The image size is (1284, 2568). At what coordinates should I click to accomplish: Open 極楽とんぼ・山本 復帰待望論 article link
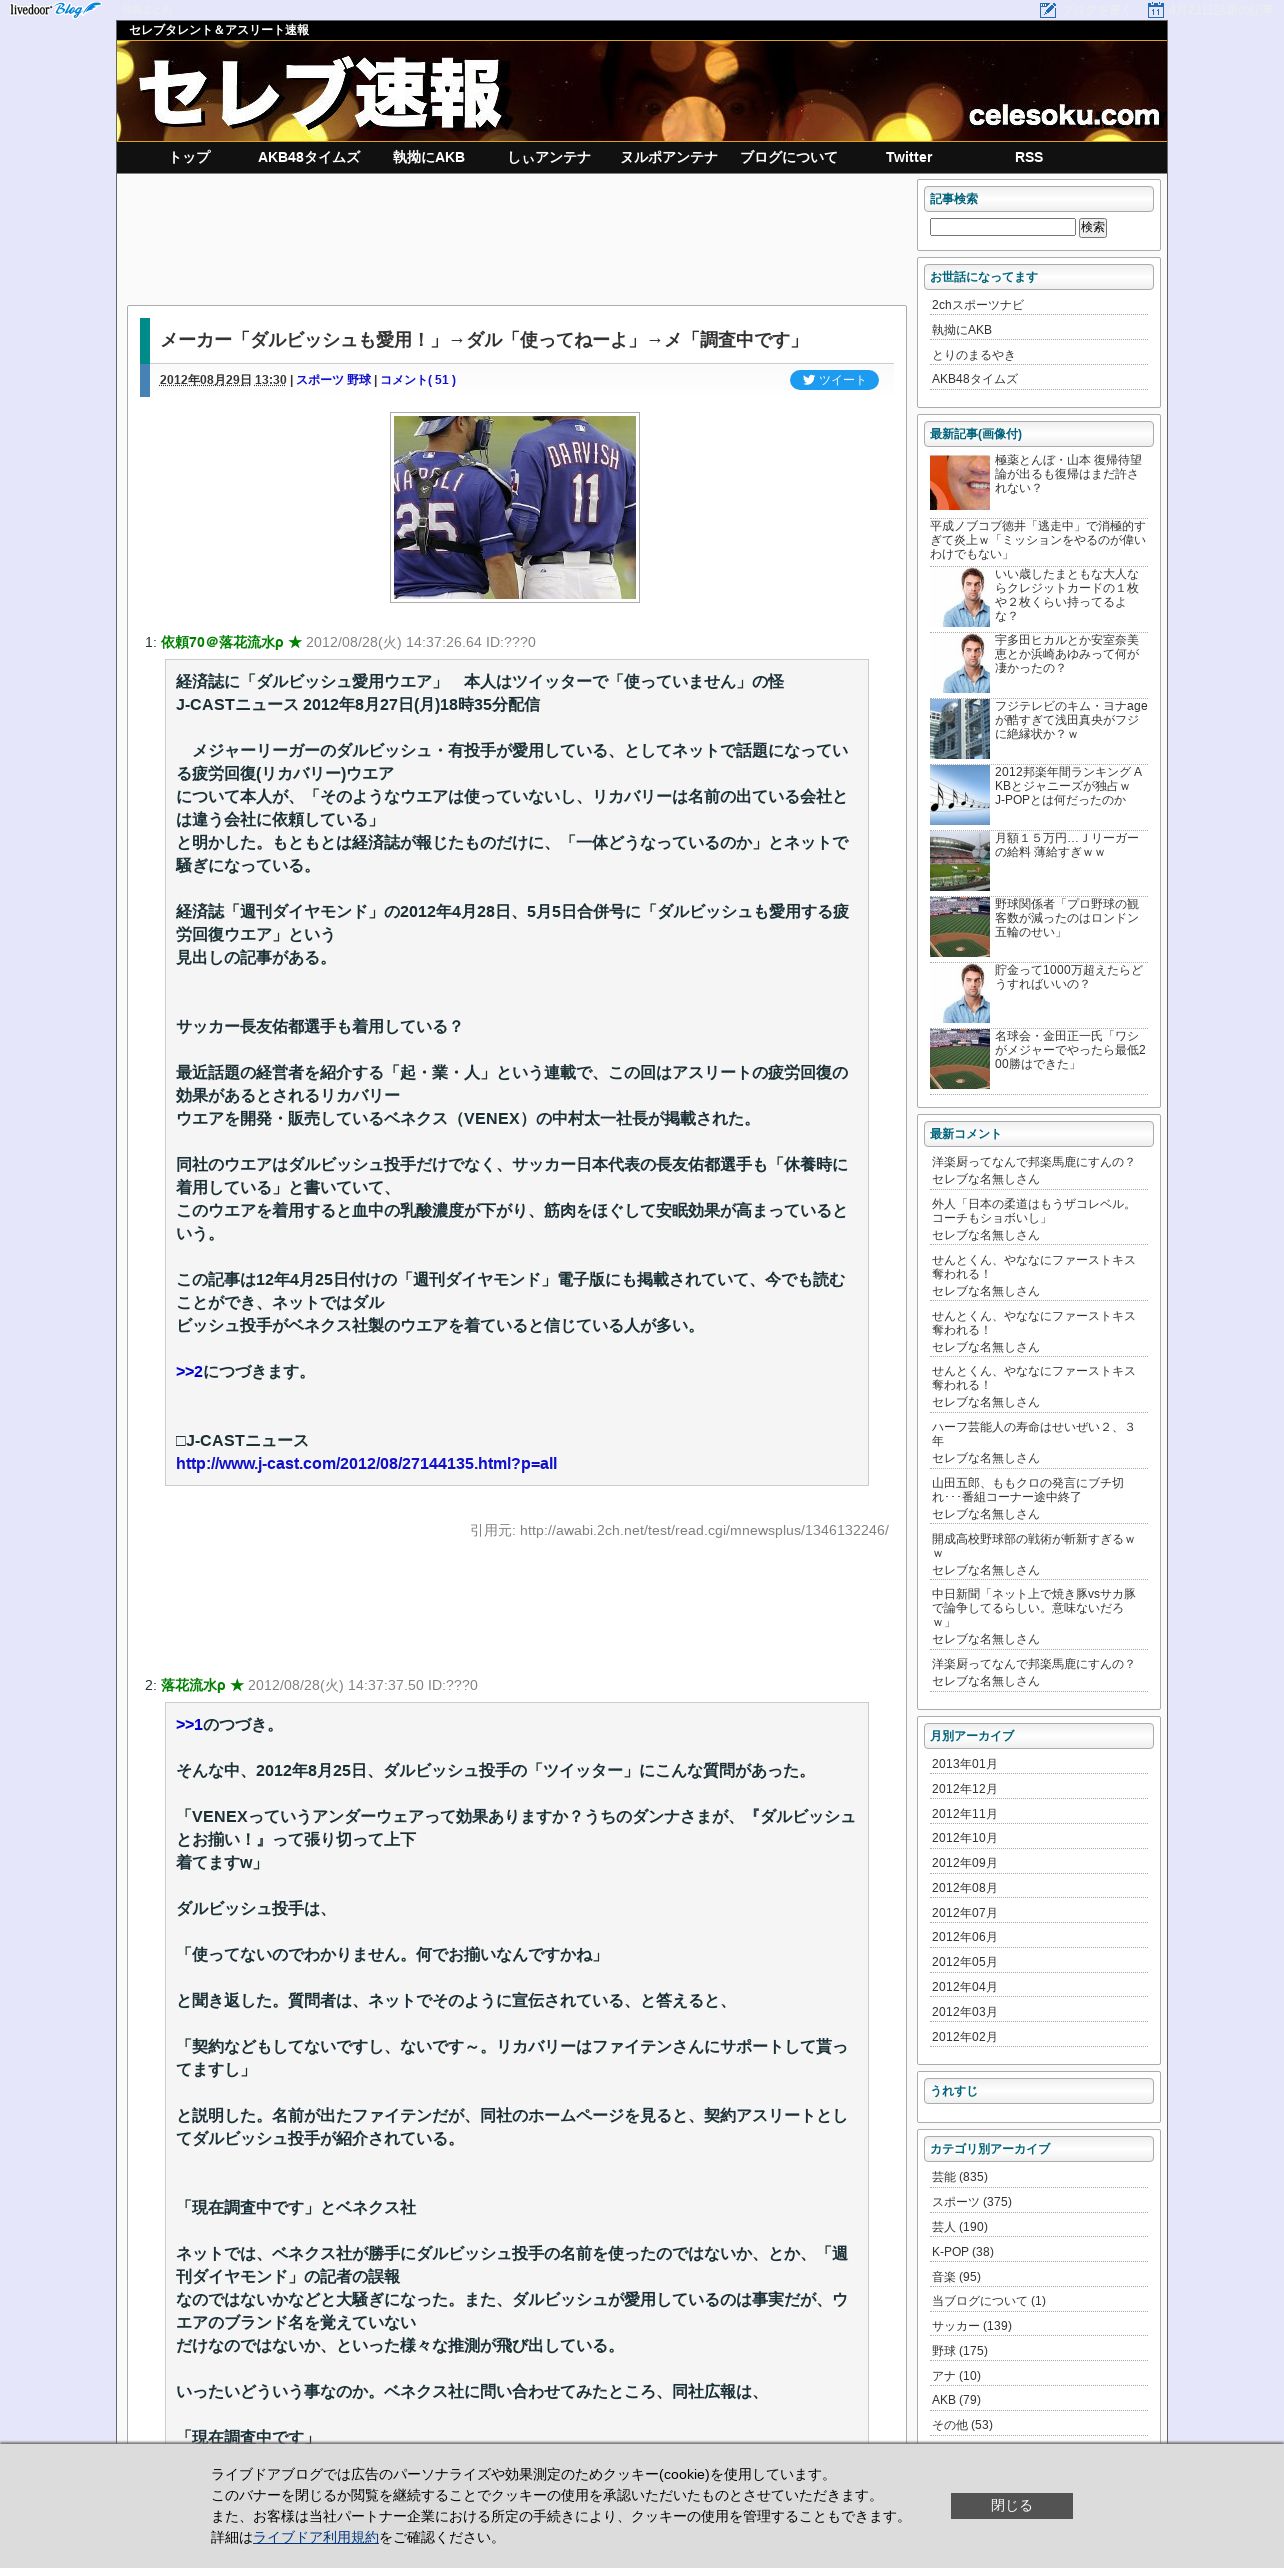[x=1068, y=474]
